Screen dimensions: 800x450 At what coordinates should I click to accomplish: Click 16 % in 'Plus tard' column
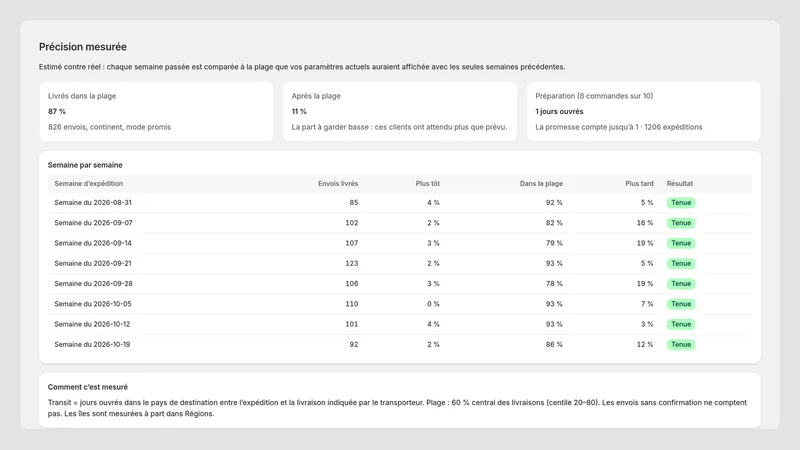[645, 223]
